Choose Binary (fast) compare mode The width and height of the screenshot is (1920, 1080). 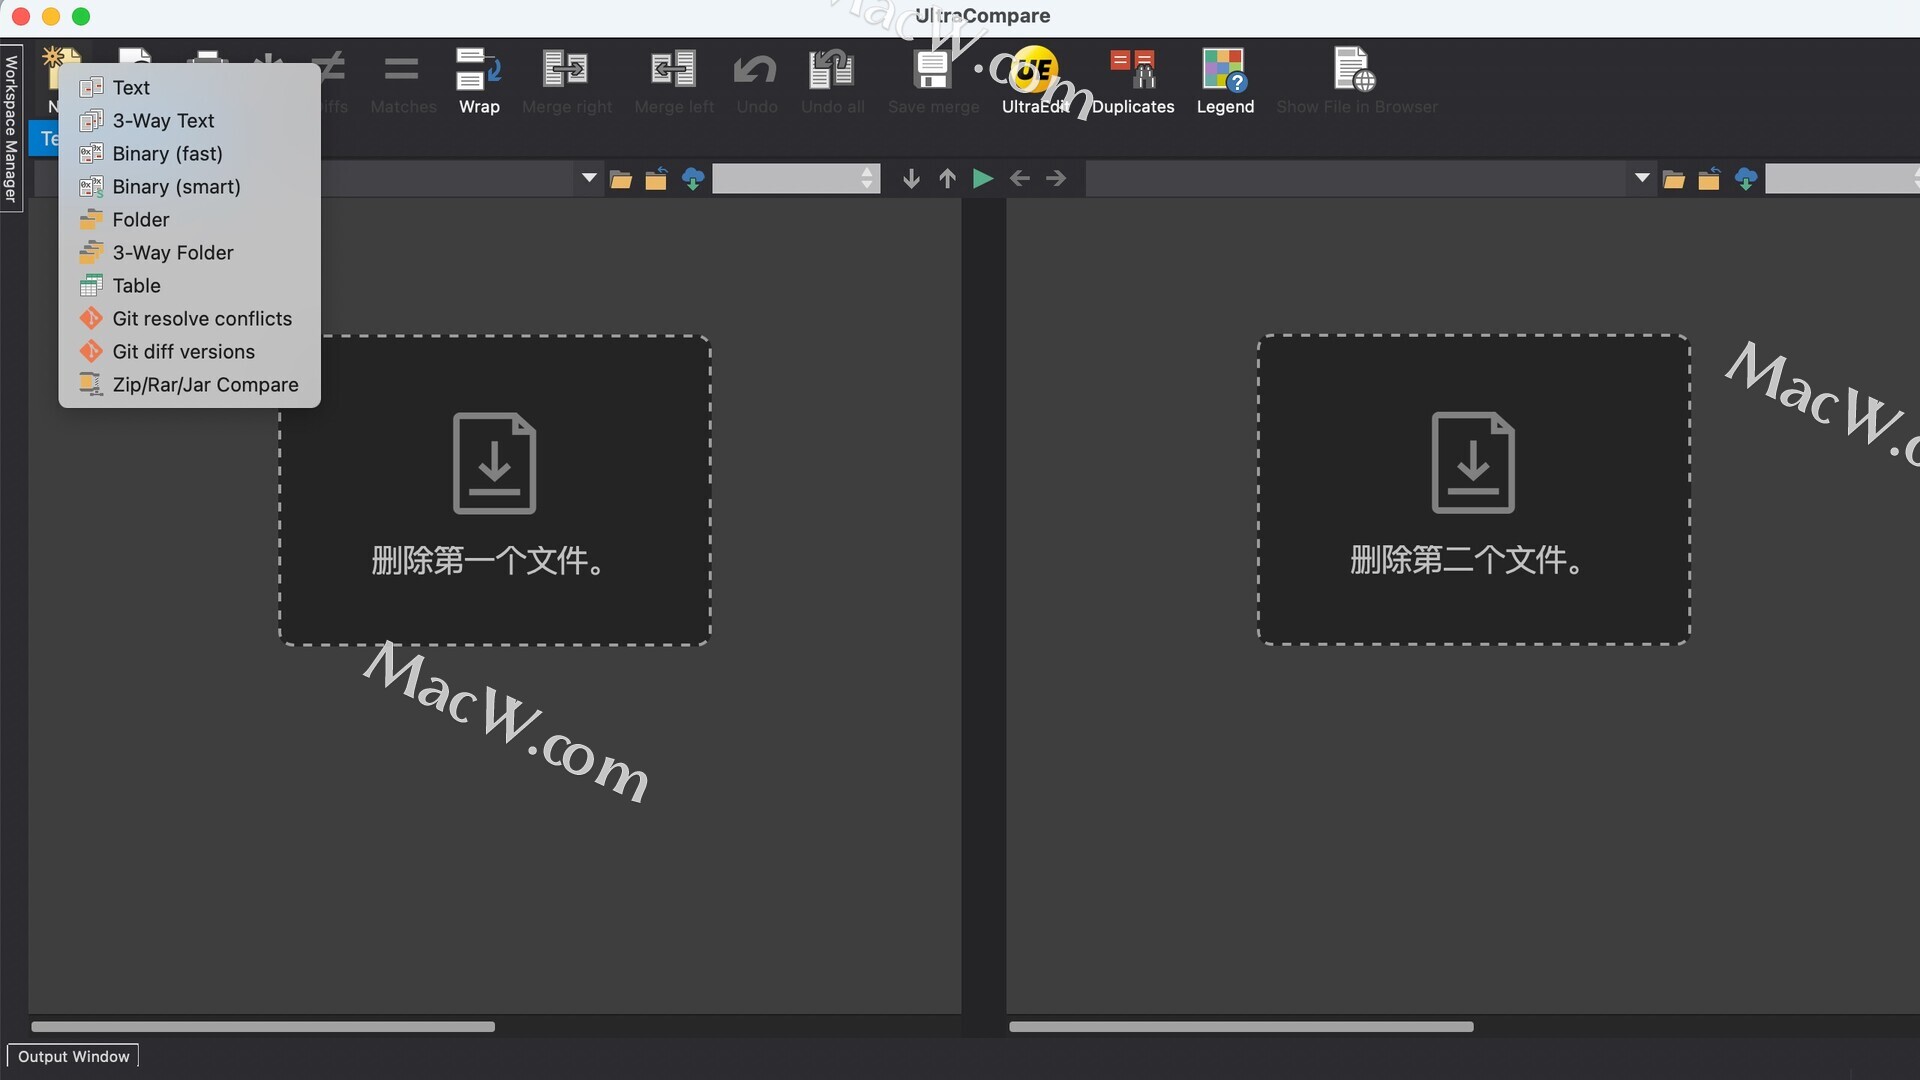pos(190,153)
